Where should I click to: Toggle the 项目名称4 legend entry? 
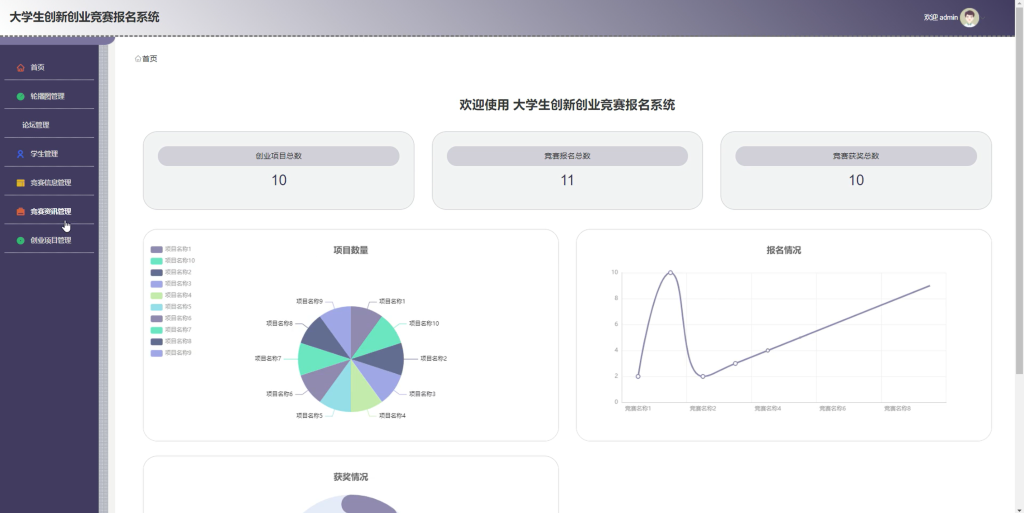click(x=171, y=295)
